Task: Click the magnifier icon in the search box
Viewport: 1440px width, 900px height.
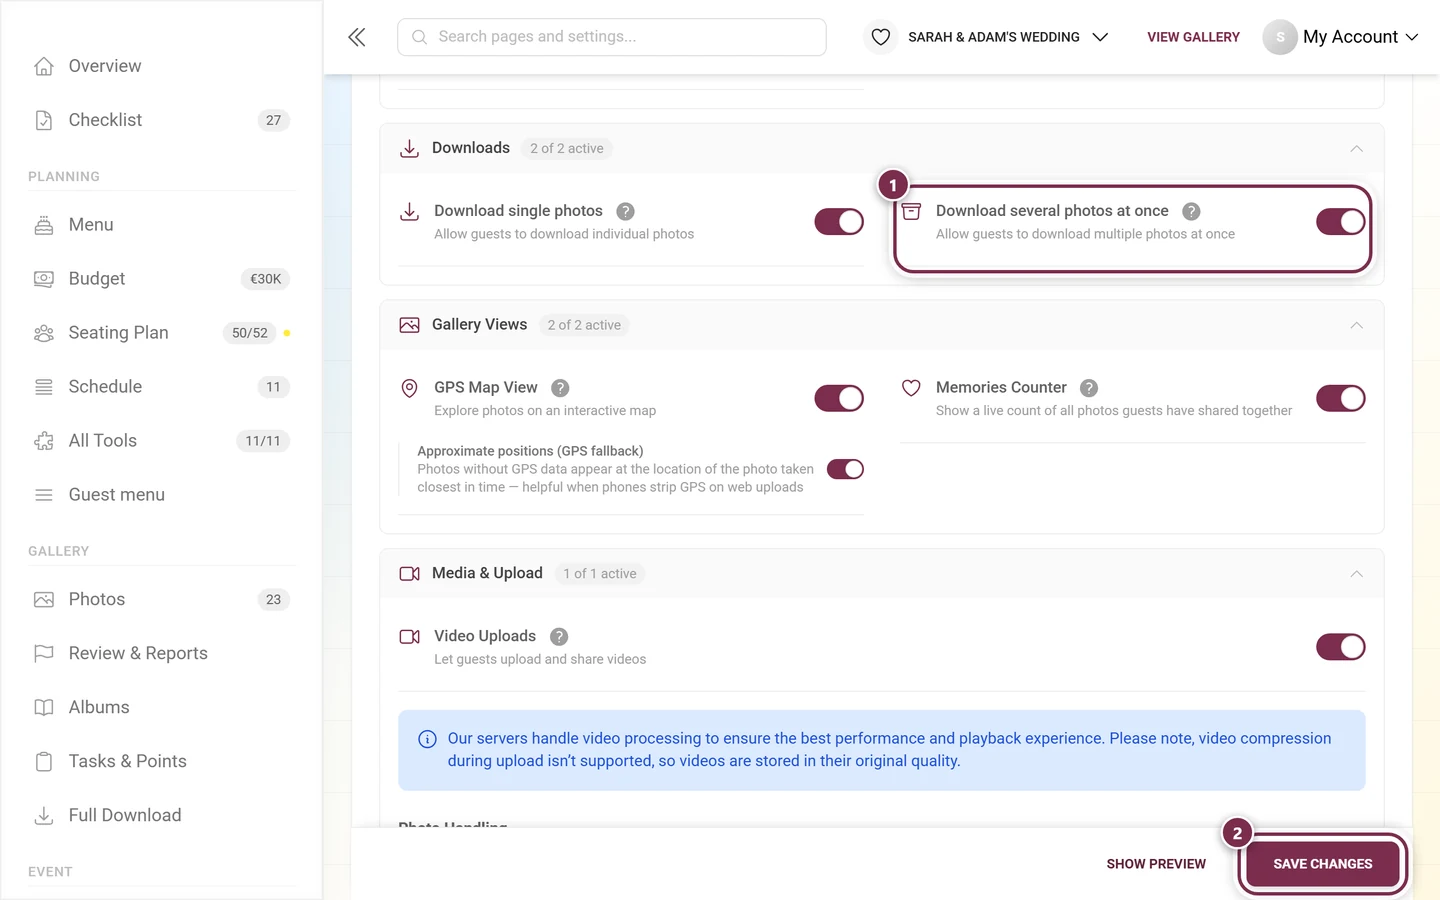Action: [x=420, y=37]
